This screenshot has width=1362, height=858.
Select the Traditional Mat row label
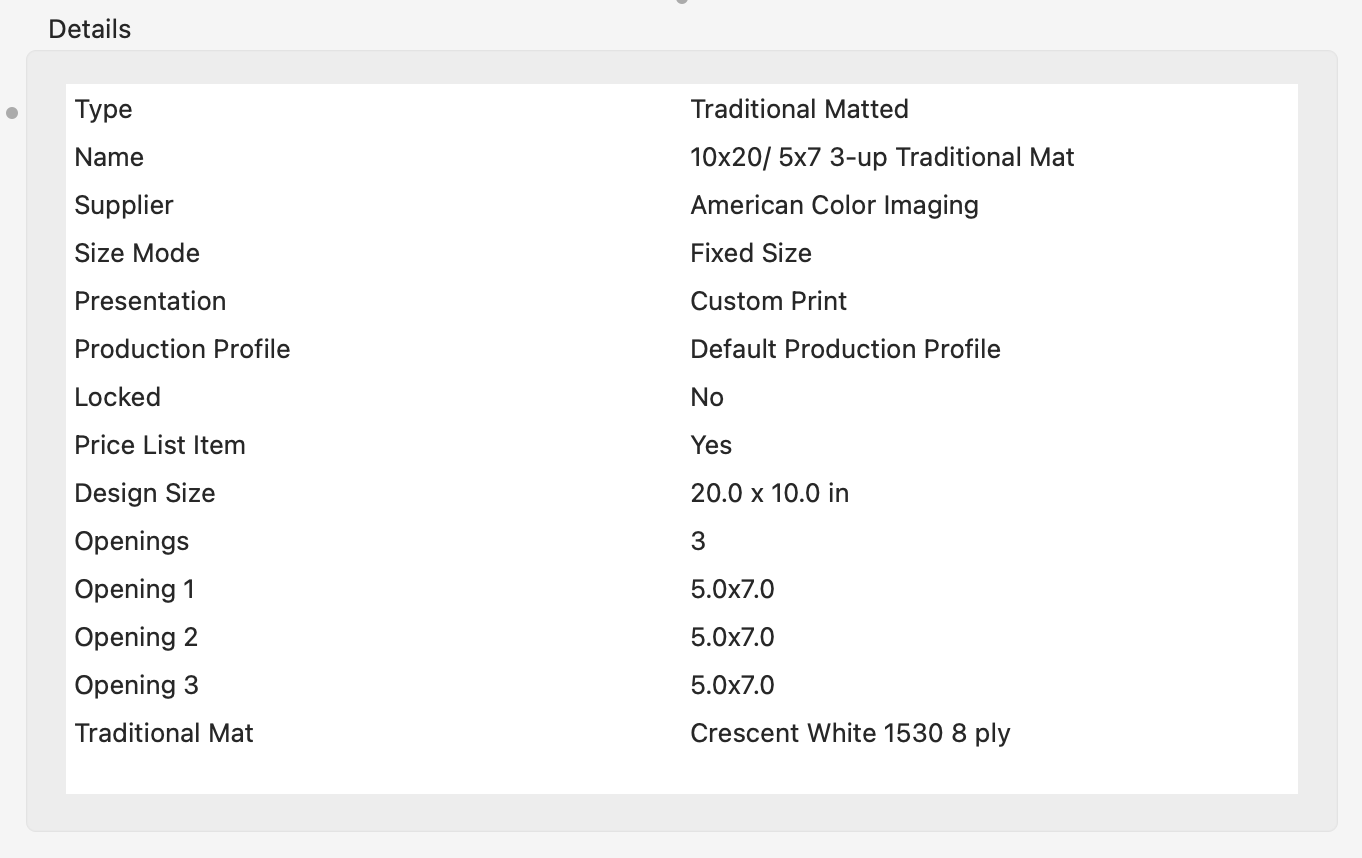pyautogui.click(x=164, y=733)
